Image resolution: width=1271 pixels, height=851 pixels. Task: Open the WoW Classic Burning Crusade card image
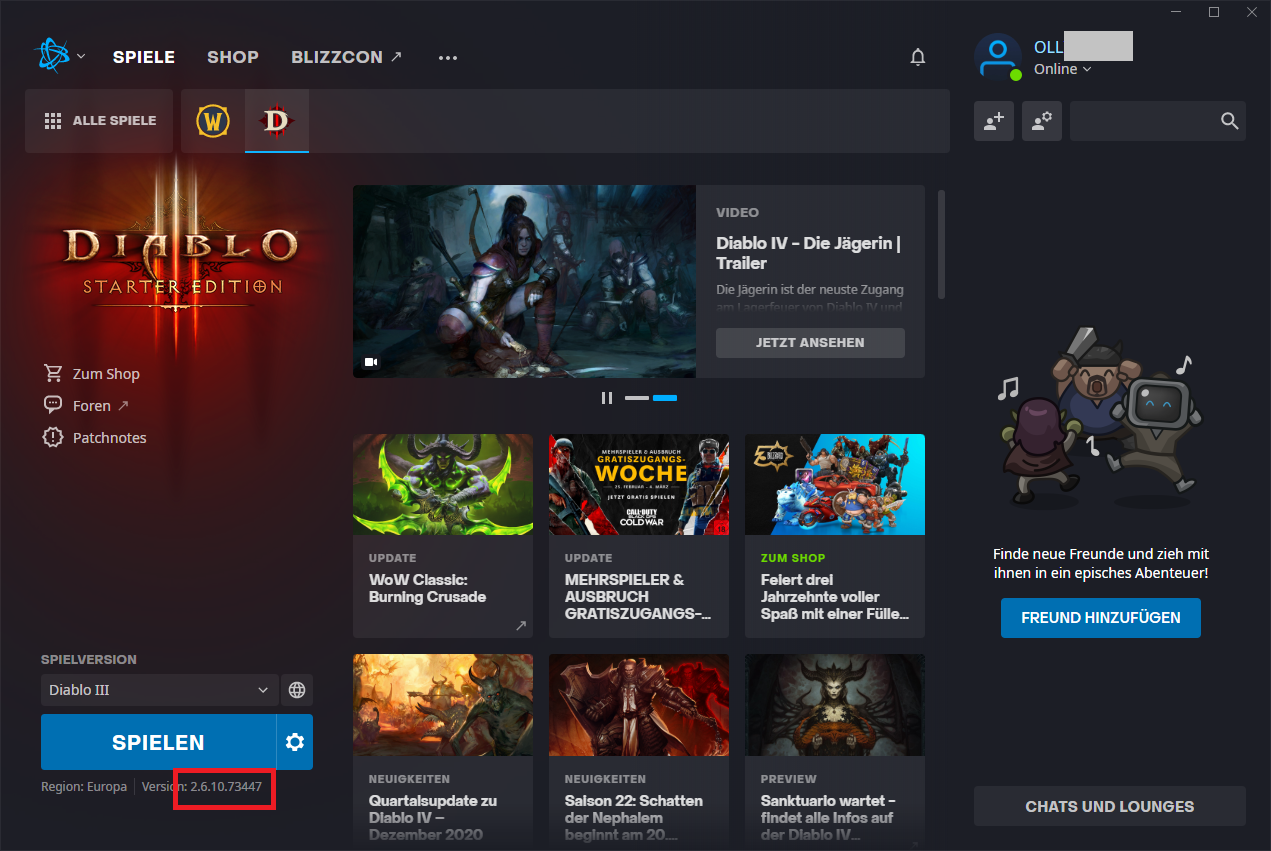coord(443,485)
